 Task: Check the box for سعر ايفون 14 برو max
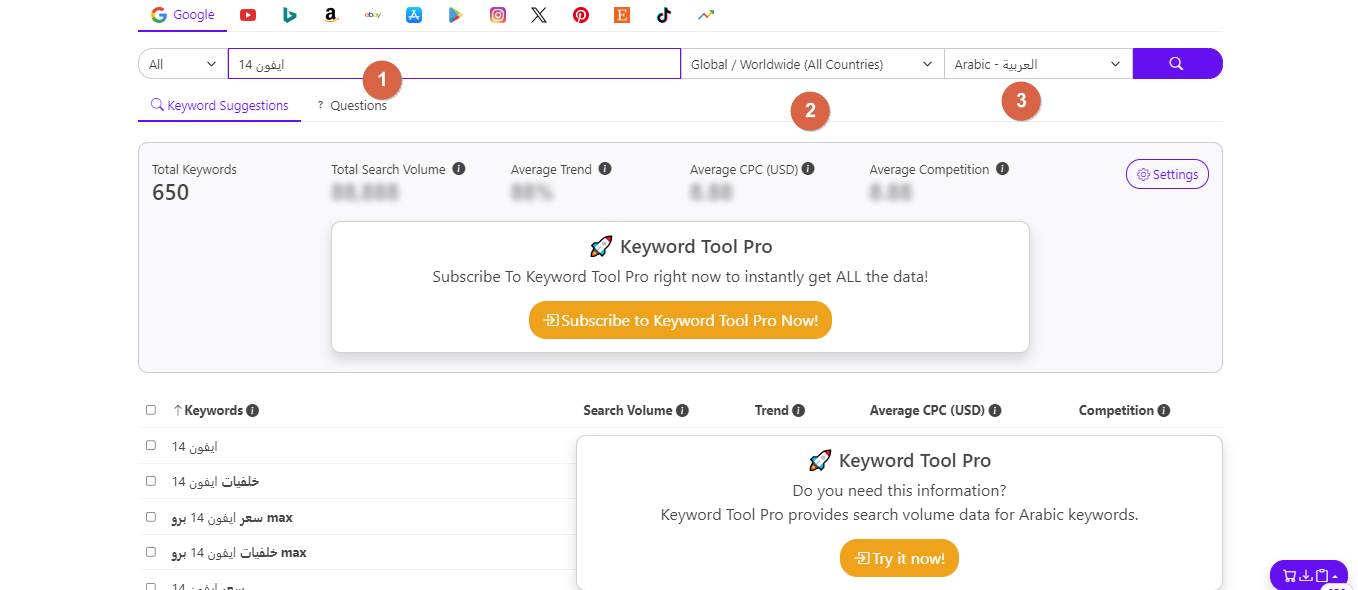click(151, 517)
